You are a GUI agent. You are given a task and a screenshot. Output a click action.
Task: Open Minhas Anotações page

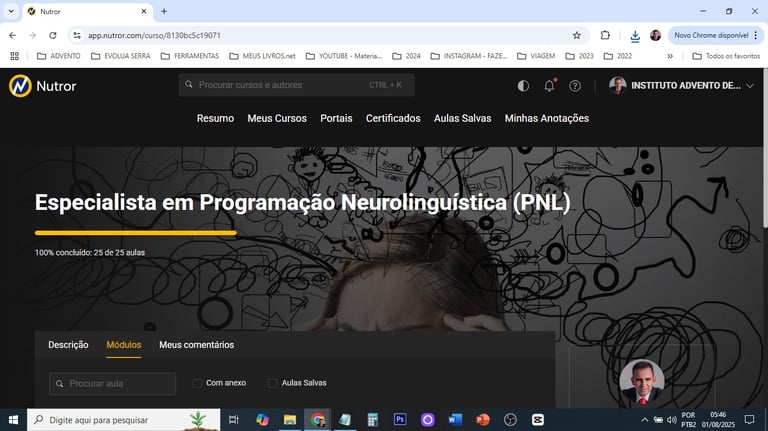point(547,118)
